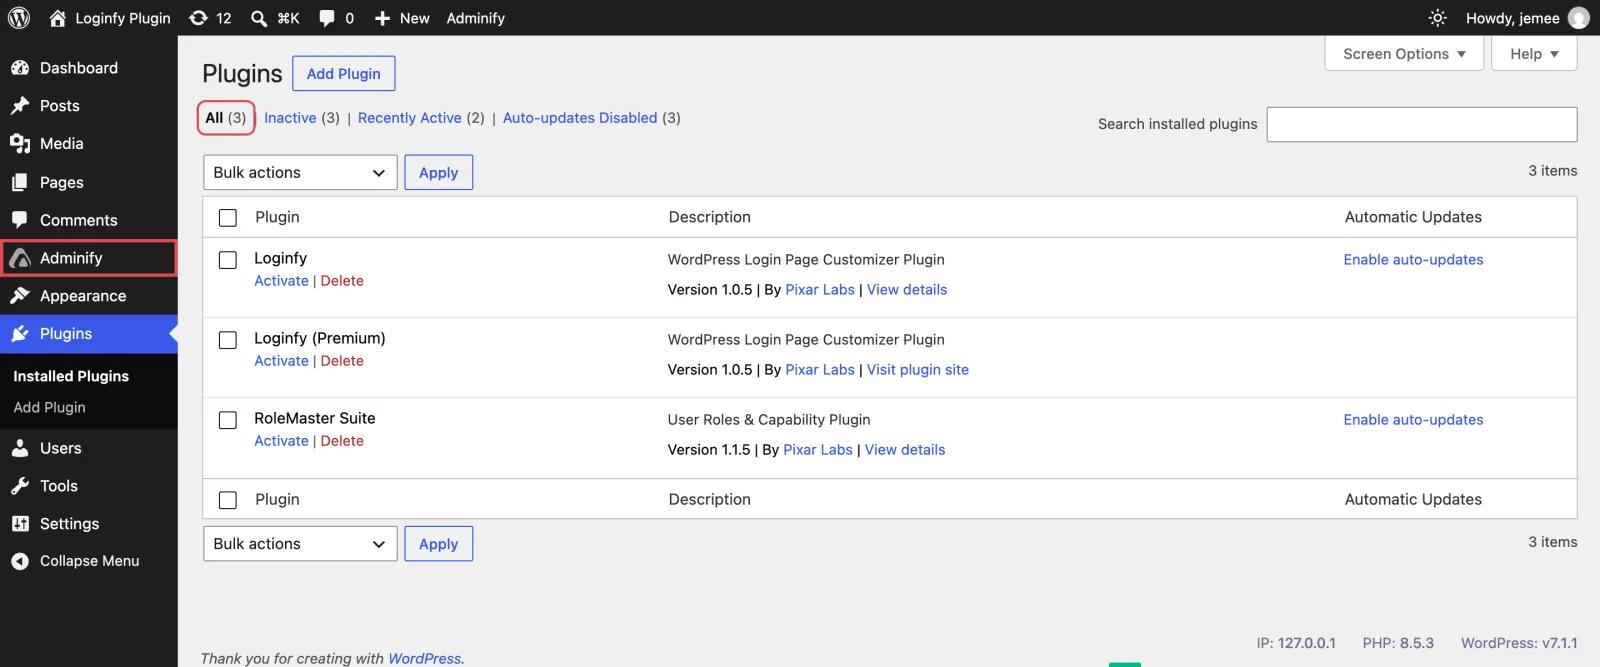Tick the select-all checkbox in table footer
The height and width of the screenshot is (667, 1600).
(x=228, y=500)
